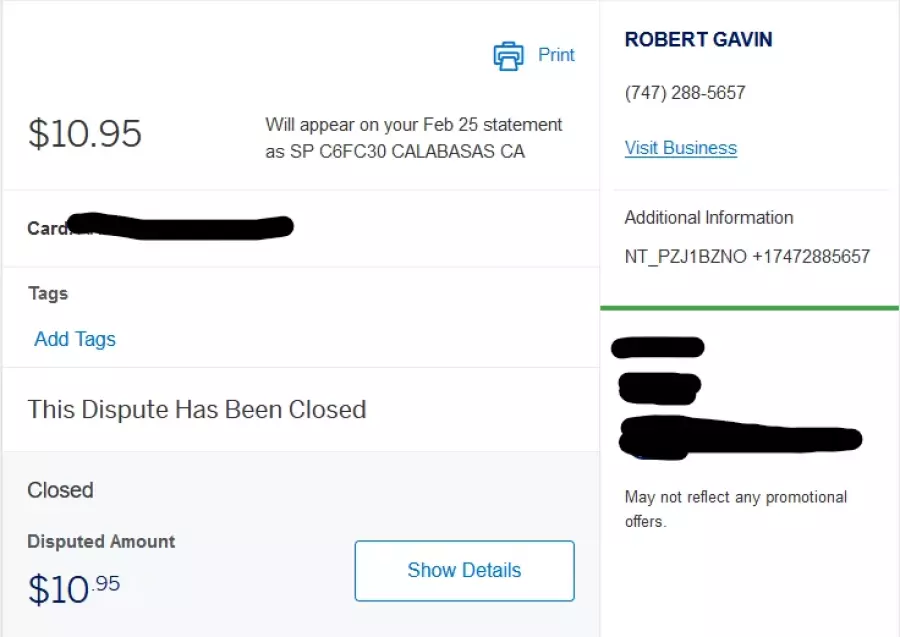Click the Card label on the left
This screenshot has height=637, width=900.
click(47, 228)
